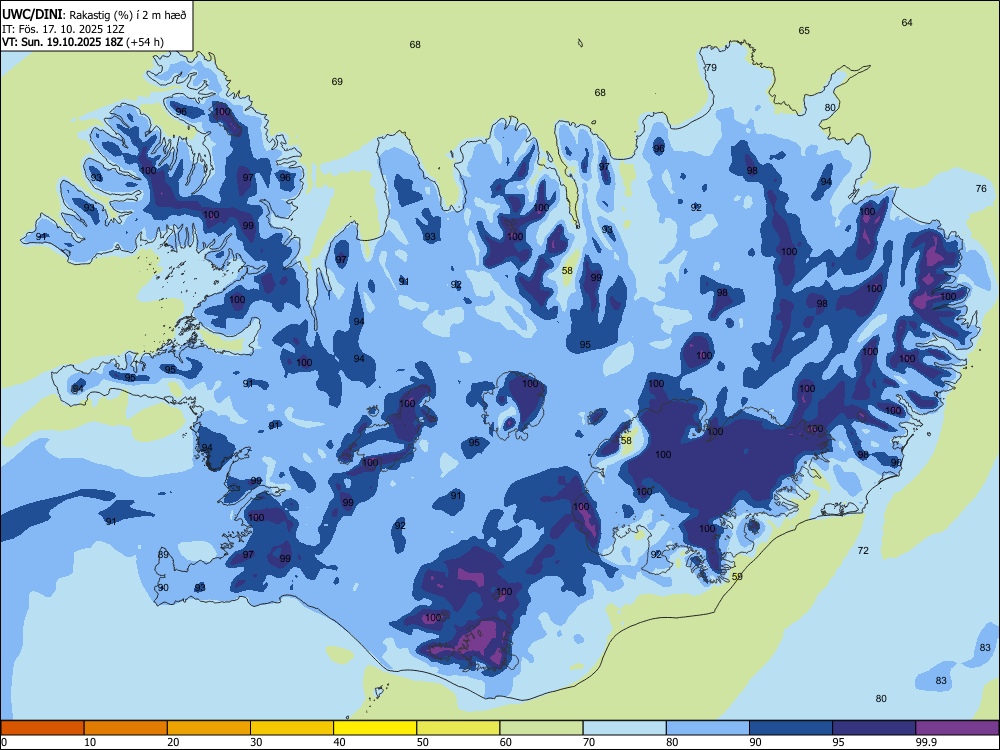Viewport: 1000px width, 750px height.
Task: Click the 'VT: Sun. 19.10.2025 18Z' line
Action: tap(62, 42)
